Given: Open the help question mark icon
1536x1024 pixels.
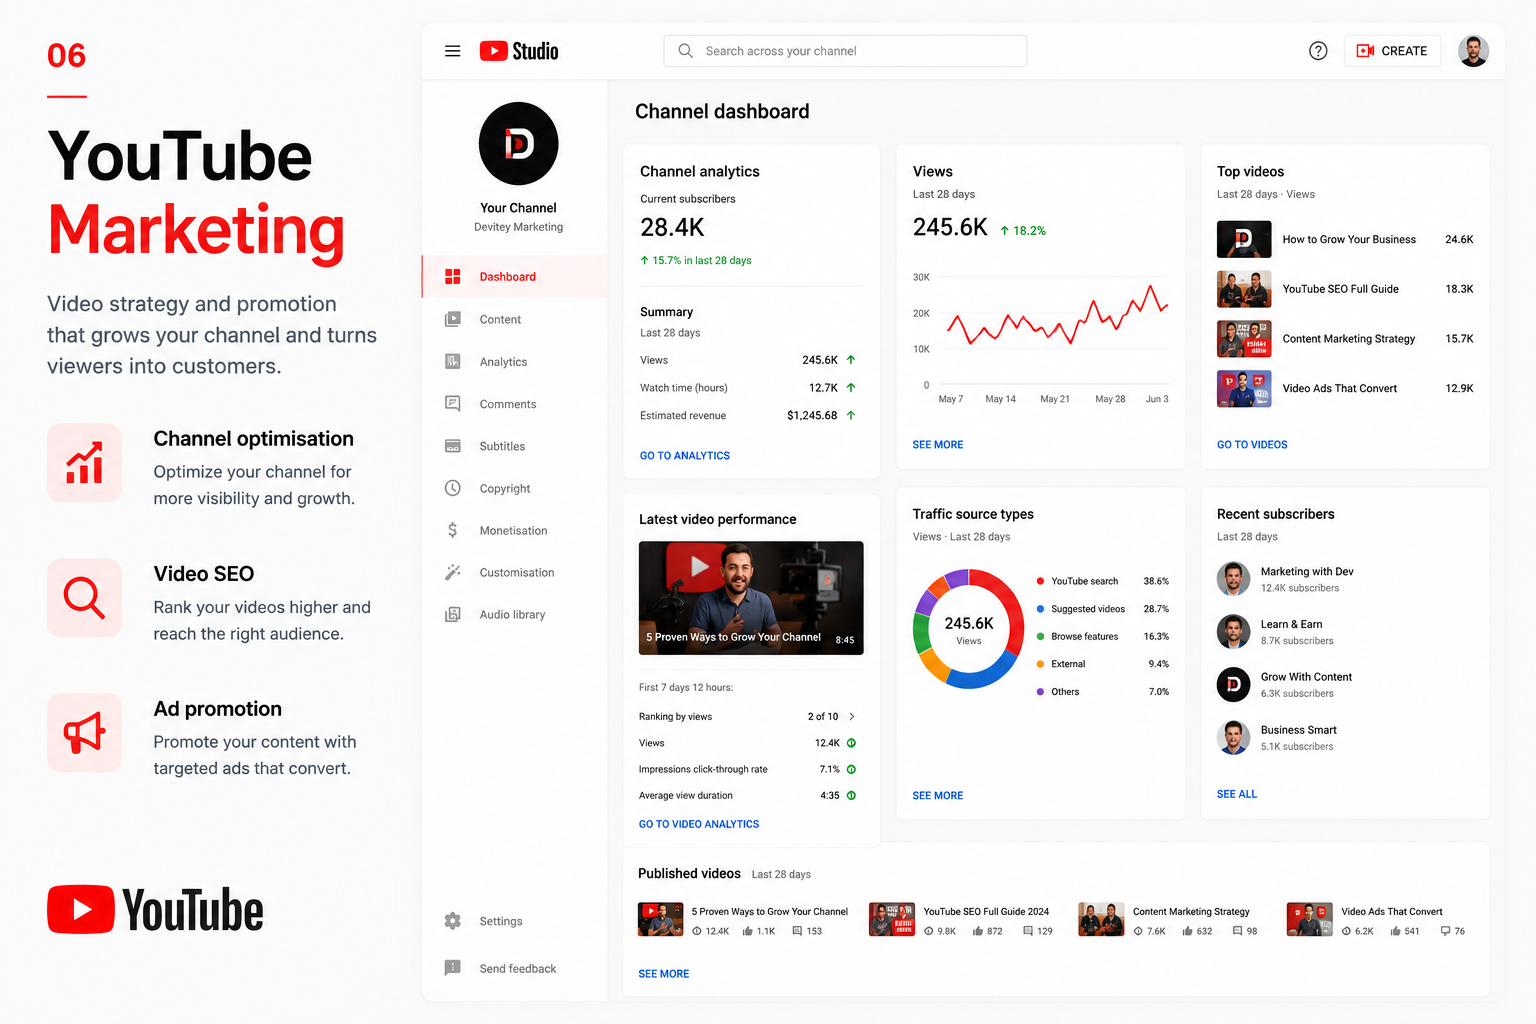Looking at the screenshot, I should pos(1318,51).
